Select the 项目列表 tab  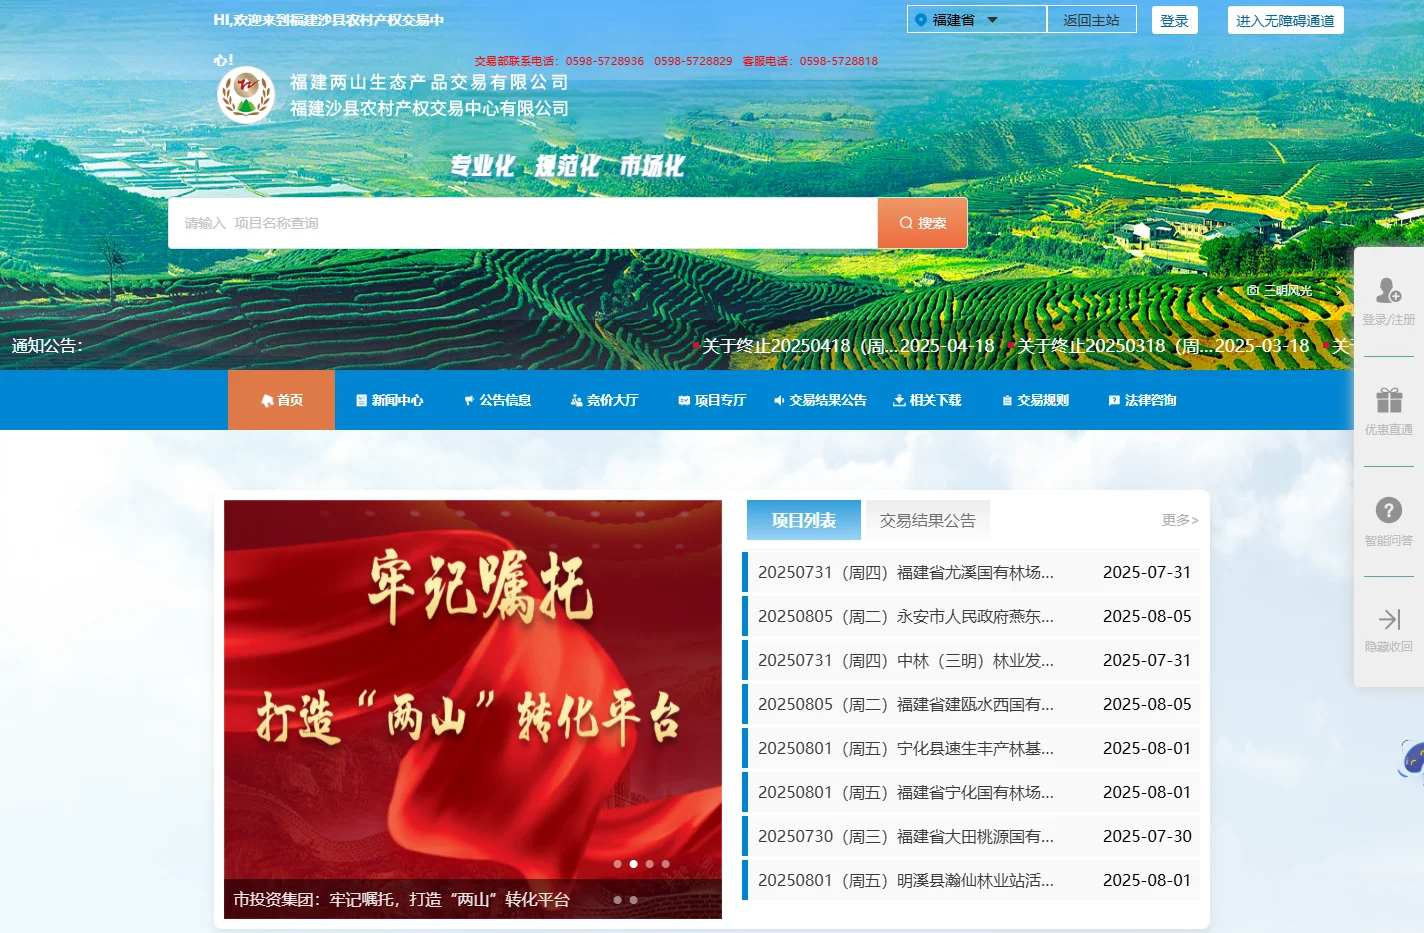click(x=804, y=520)
